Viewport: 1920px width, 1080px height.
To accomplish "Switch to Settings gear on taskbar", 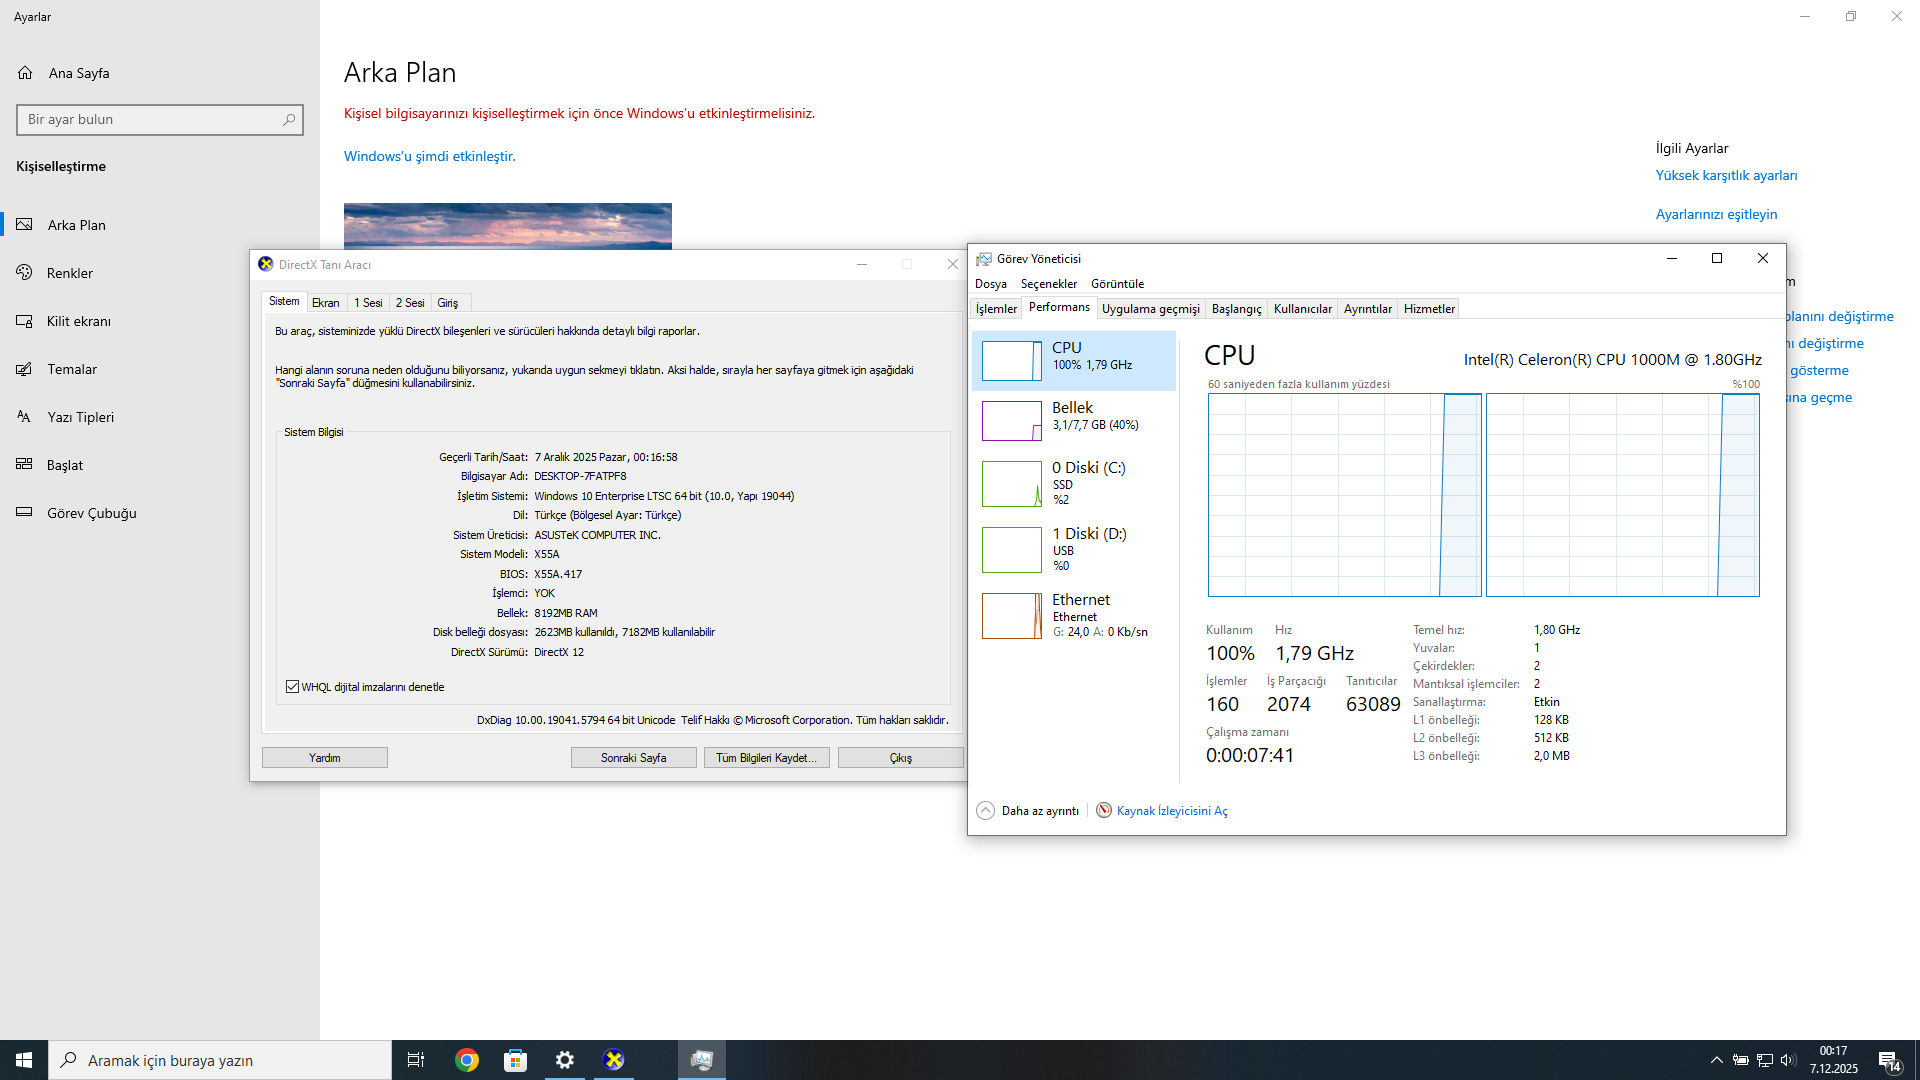I will pos(565,1060).
